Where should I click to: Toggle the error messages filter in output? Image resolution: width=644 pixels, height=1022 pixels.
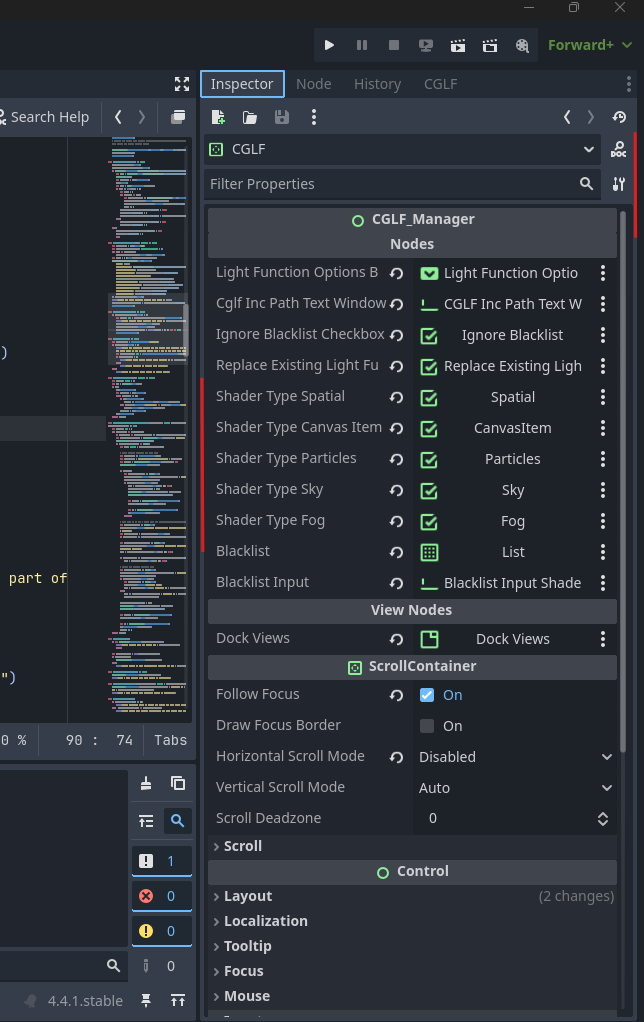[161, 896]
